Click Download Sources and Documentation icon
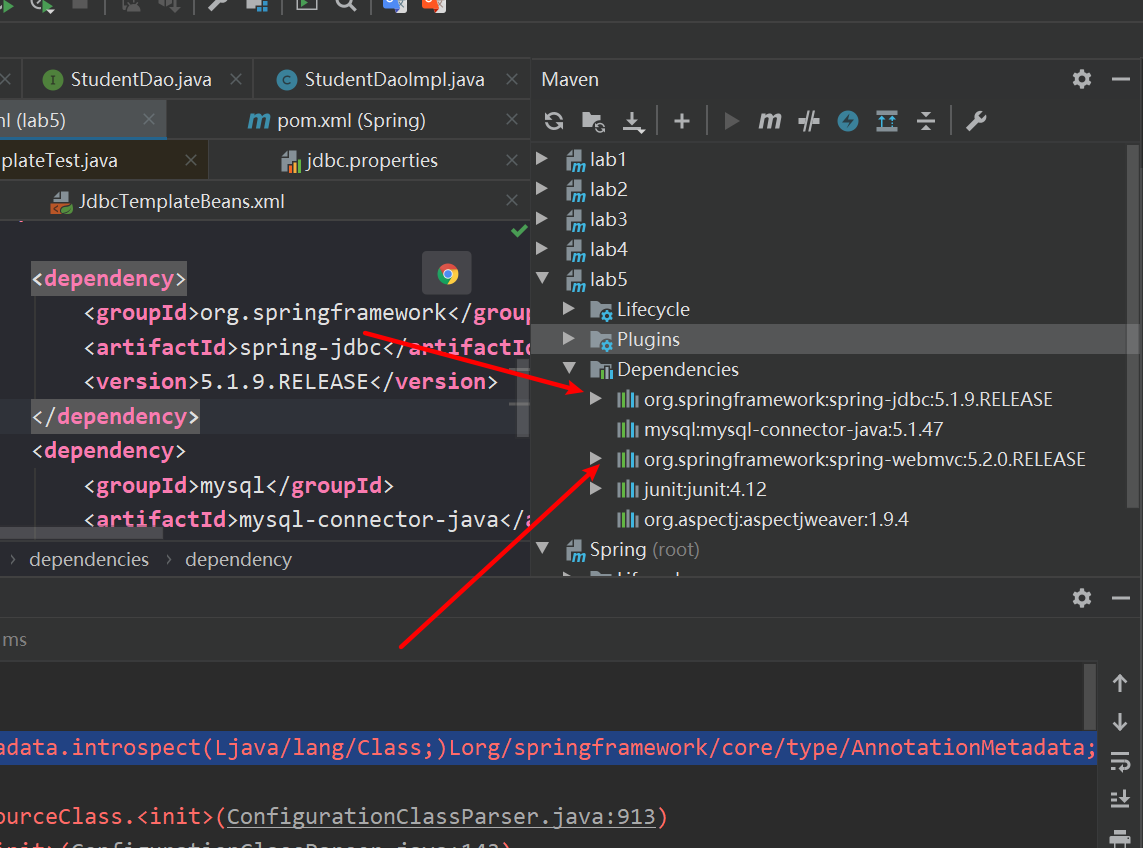 pyautogui.click(x=632, y=121)
